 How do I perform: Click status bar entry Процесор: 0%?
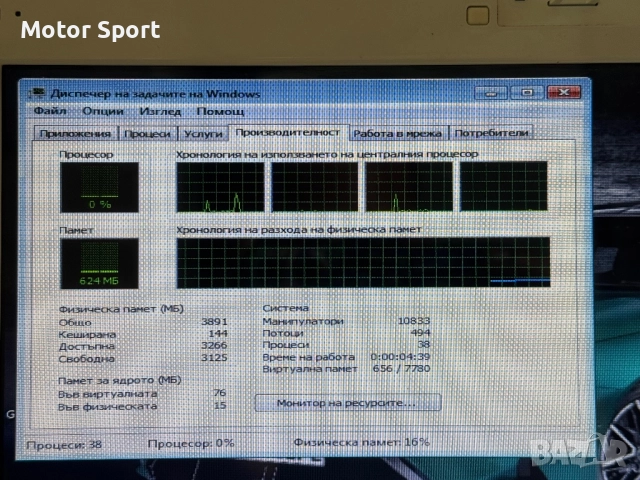coord(191,443)
